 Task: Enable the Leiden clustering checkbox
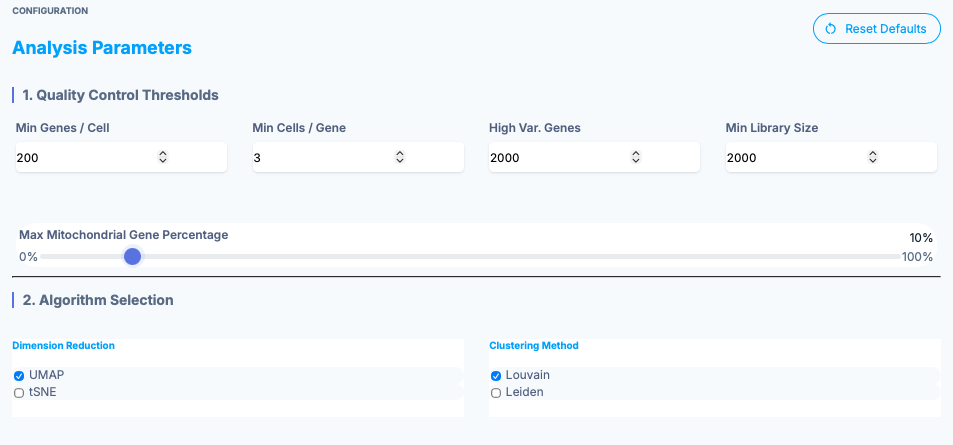pyautogui.click(x=496, y=393)
